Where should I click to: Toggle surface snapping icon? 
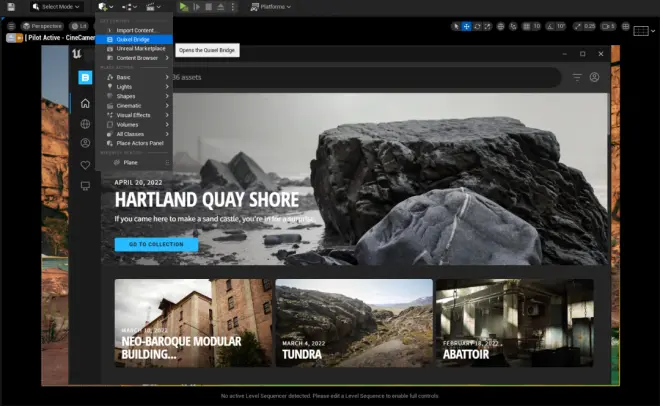point(513,27)
